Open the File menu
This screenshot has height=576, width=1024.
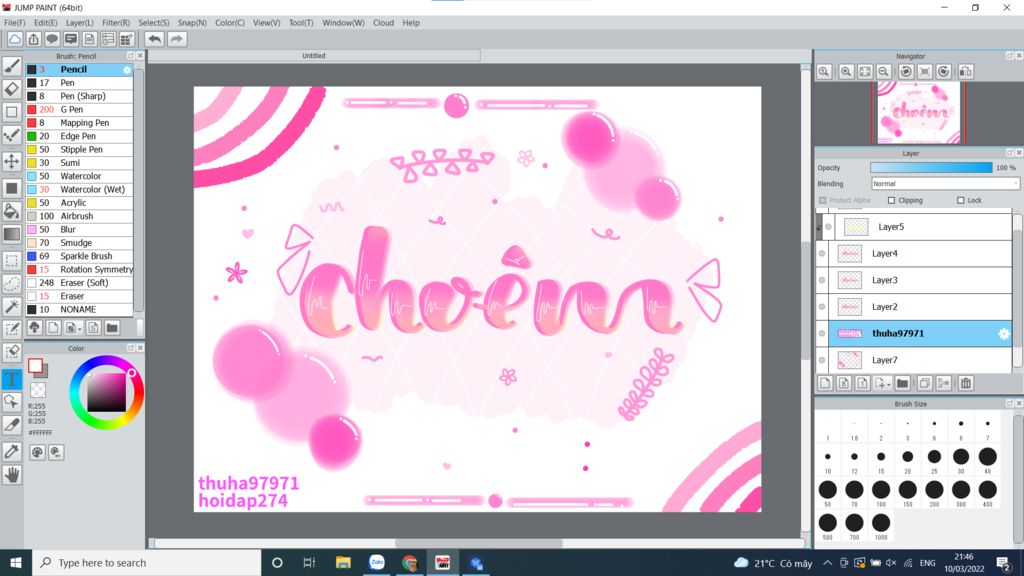14,23
